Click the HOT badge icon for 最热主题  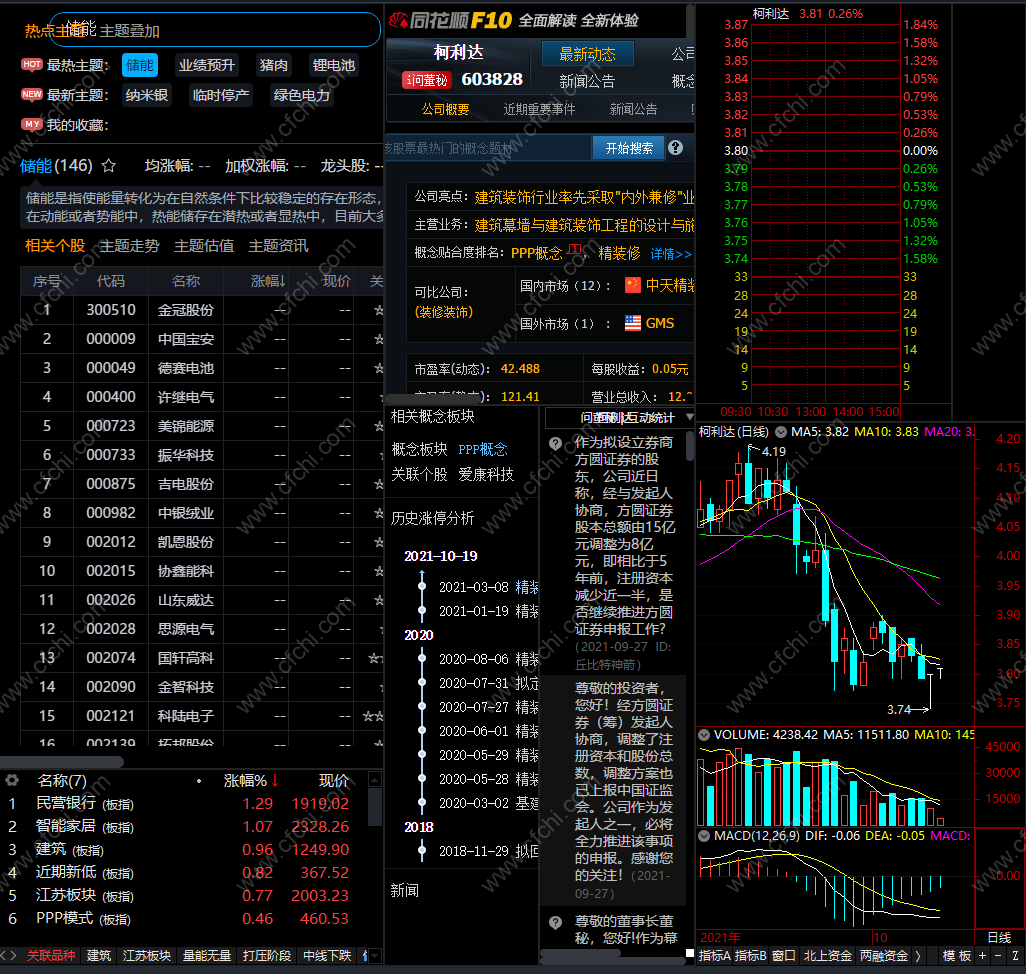(31, 64)
